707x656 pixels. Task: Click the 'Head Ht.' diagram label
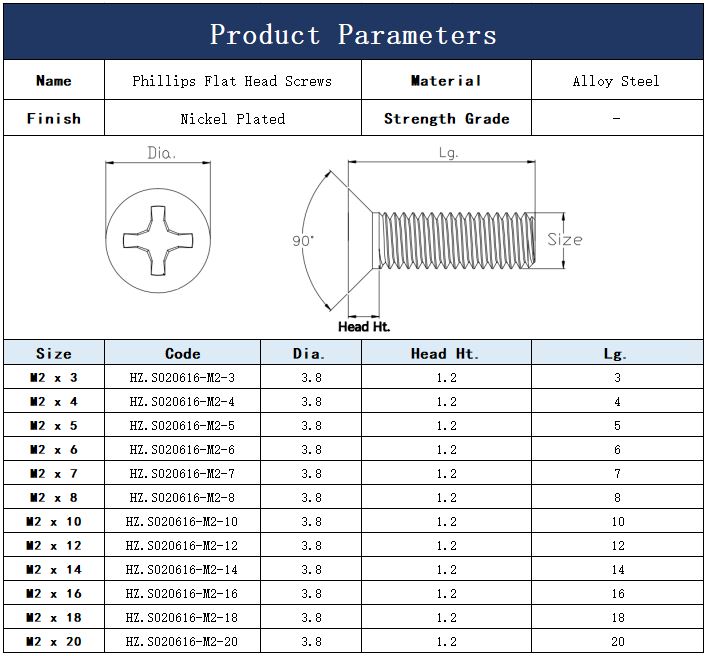pyautogui.click(x=364, y=326)
